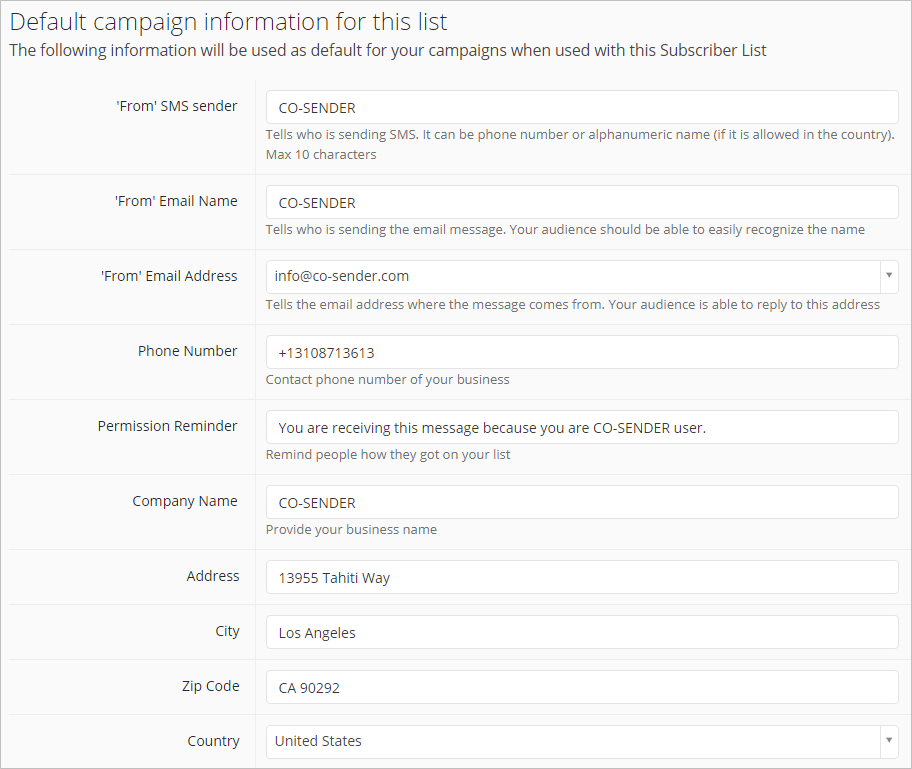Image resolution: width=912 pixels, height=769 pixels.
Task: Click the Zip Code label
Action: coord(211,686)
